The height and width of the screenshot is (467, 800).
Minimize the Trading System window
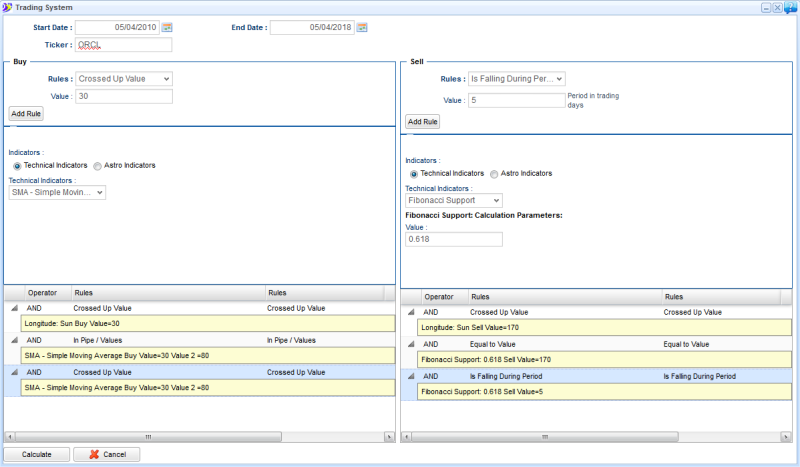point(766,7)
